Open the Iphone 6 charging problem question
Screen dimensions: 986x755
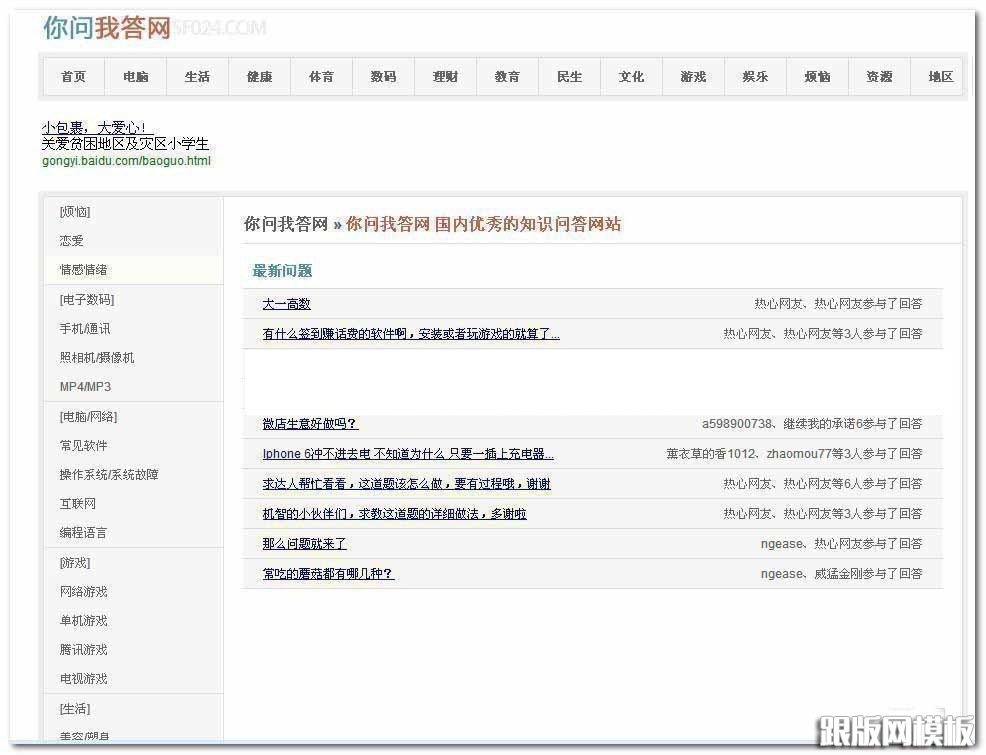click(404, 454)
